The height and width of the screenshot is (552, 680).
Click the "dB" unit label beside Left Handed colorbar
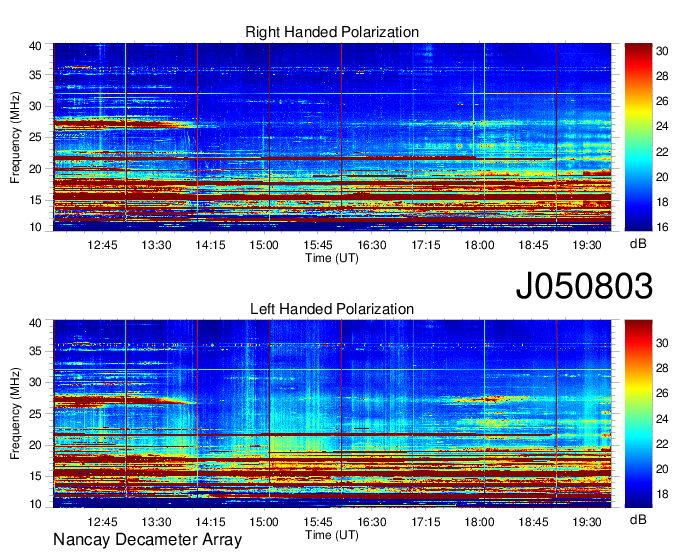click(638, 519)
